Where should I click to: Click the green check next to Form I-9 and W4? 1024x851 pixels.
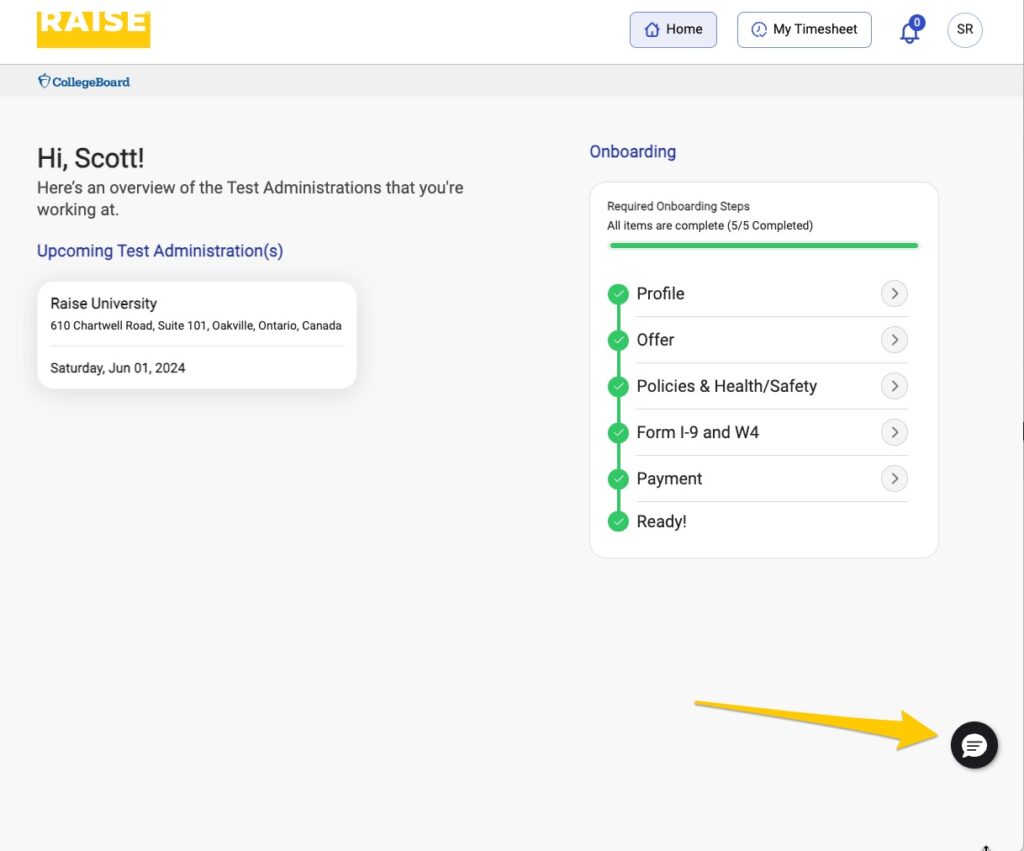[x=618, y=433]
